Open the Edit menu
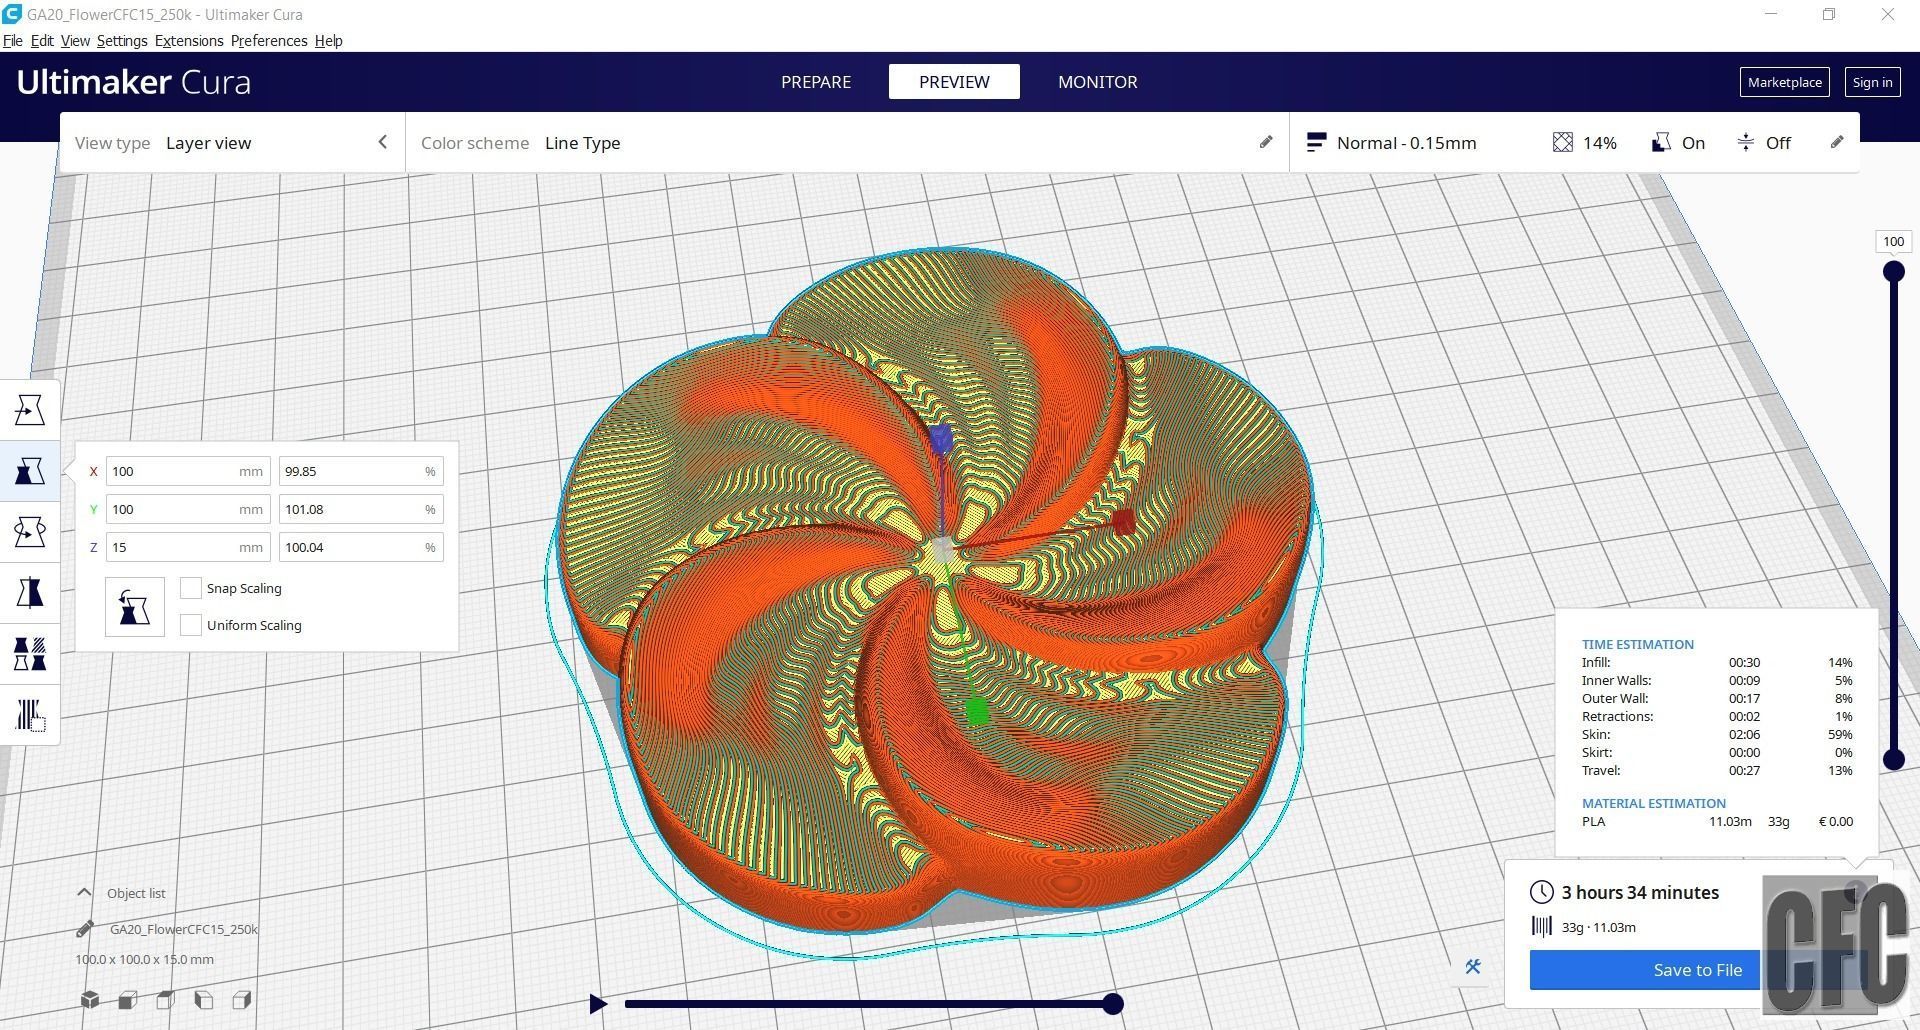The image size is (1920, 1030). pyautogui.click(x=42, y=41)
